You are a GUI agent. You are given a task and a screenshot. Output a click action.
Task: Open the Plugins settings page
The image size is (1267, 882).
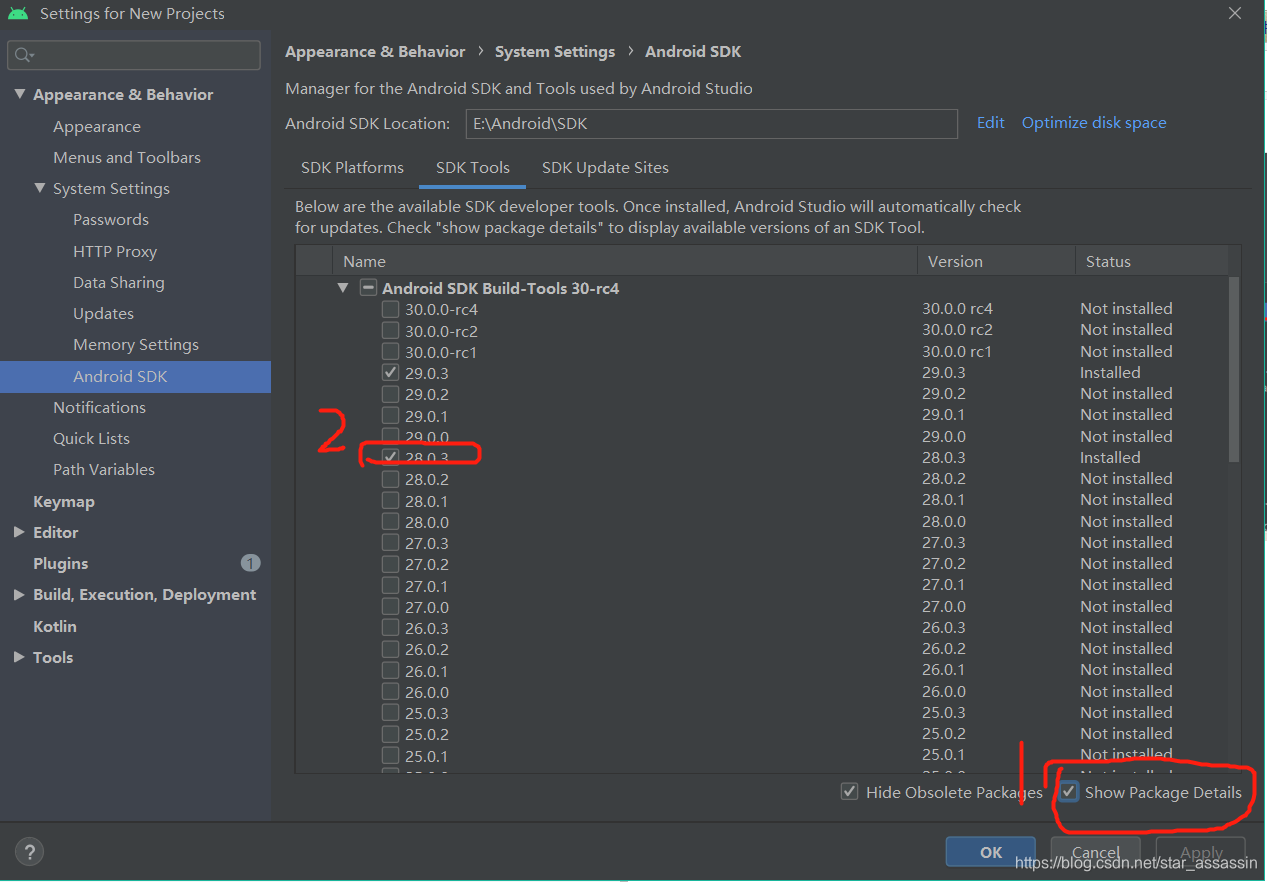61,563
